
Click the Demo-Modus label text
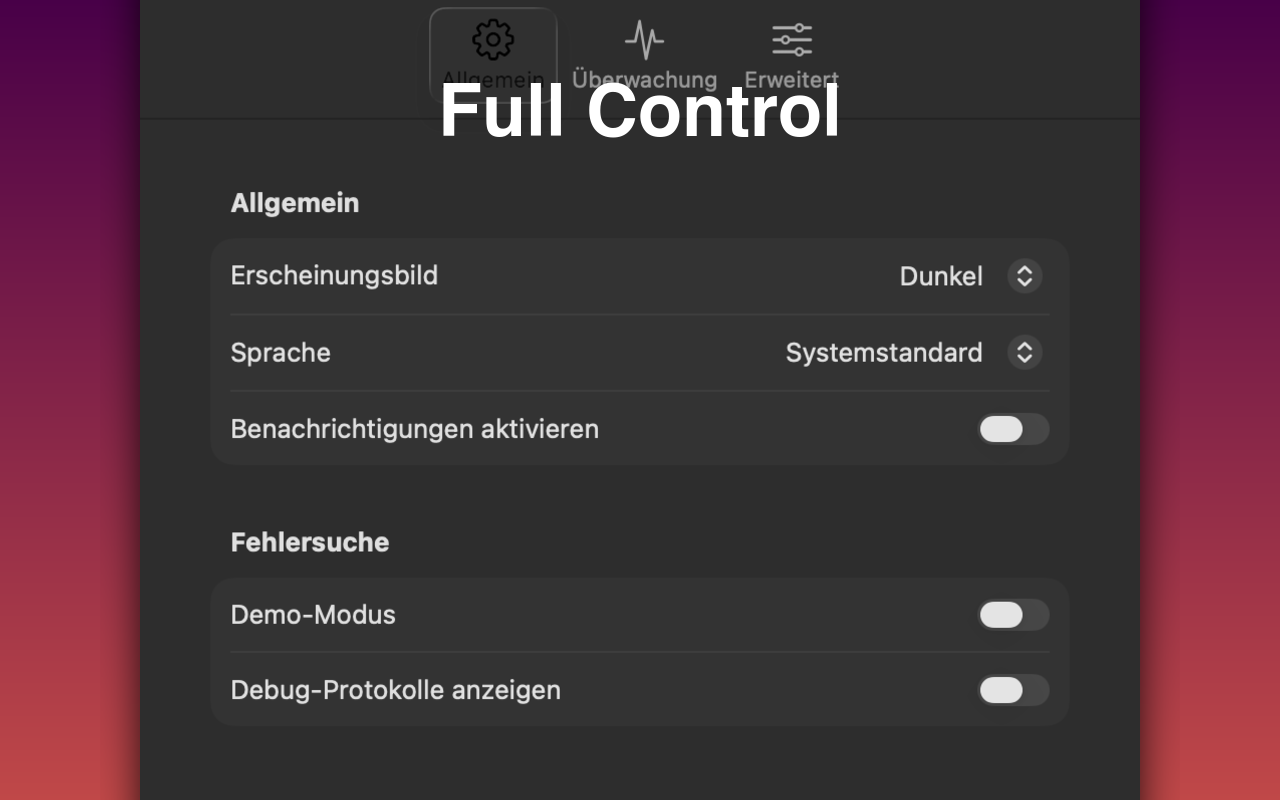point(313,614)
